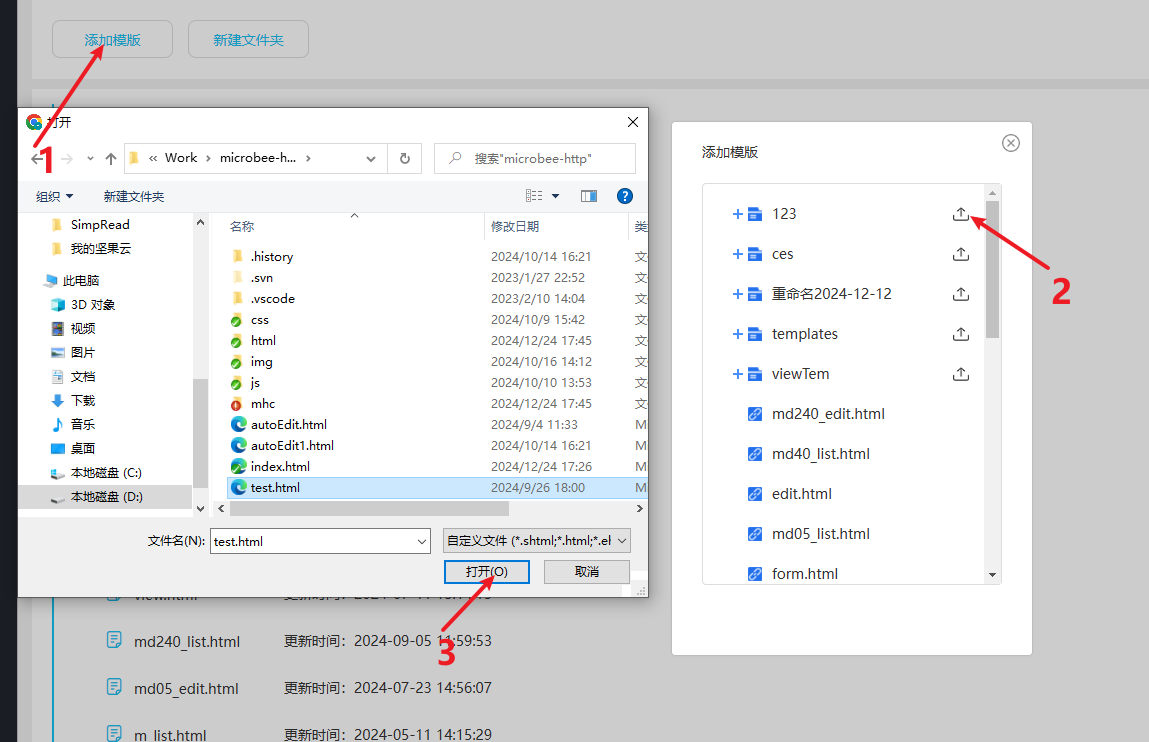
Task: Click the refresh button in file dialog
Action: coord(404,158)
